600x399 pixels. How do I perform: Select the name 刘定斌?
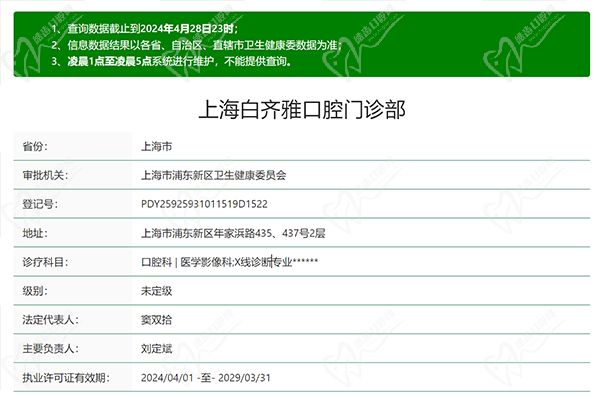point(157,349)
